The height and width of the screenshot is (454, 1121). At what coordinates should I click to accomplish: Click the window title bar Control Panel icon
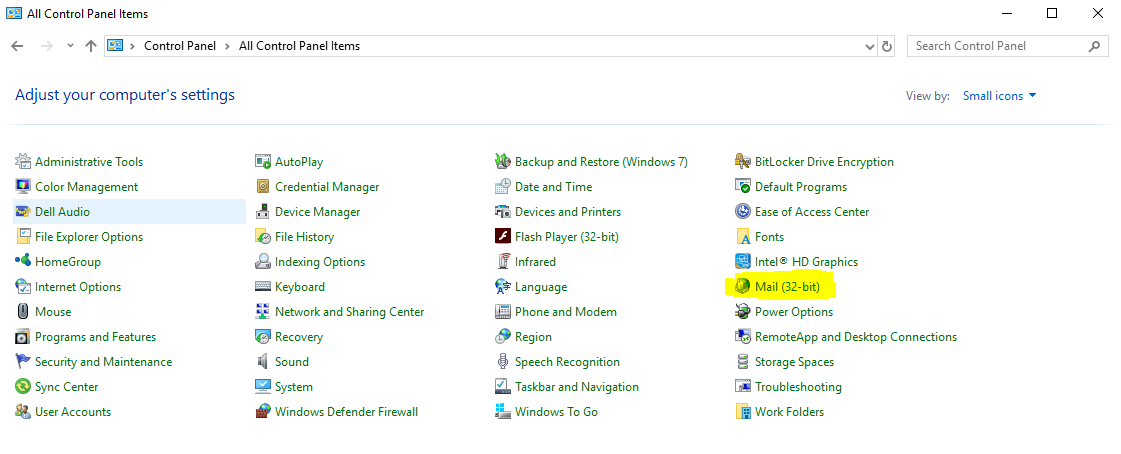(14, 13)
